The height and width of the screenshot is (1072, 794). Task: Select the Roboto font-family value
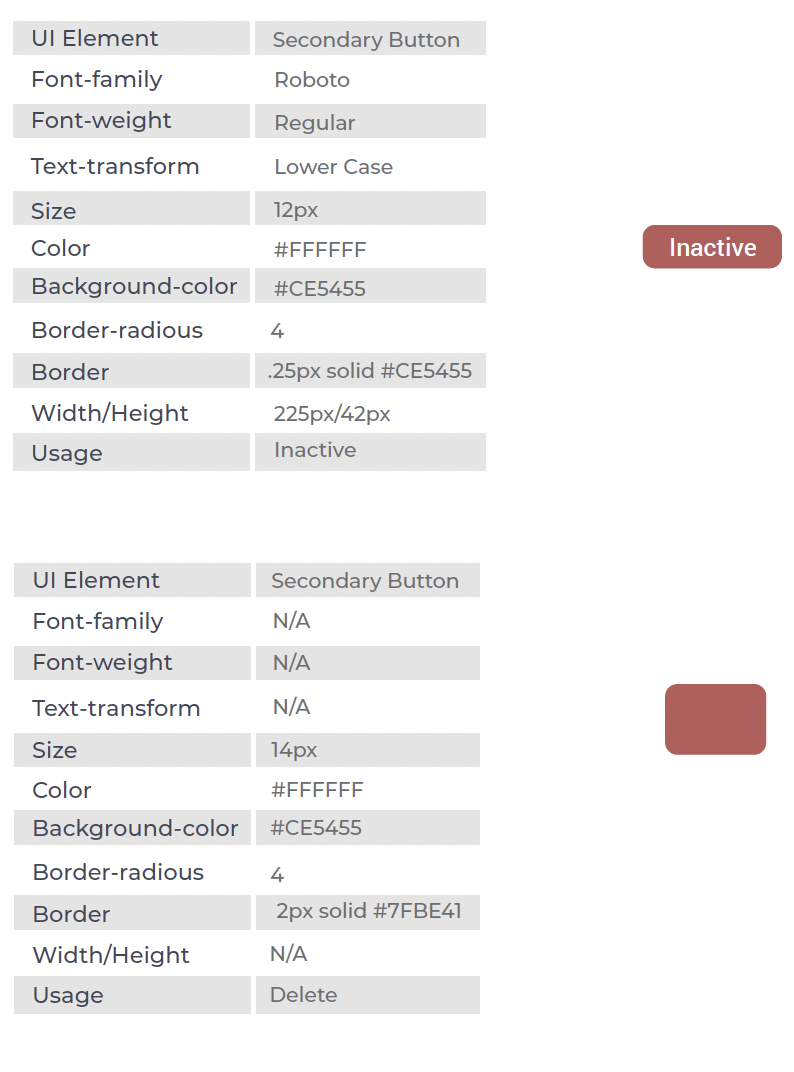[x=312, y=80]
